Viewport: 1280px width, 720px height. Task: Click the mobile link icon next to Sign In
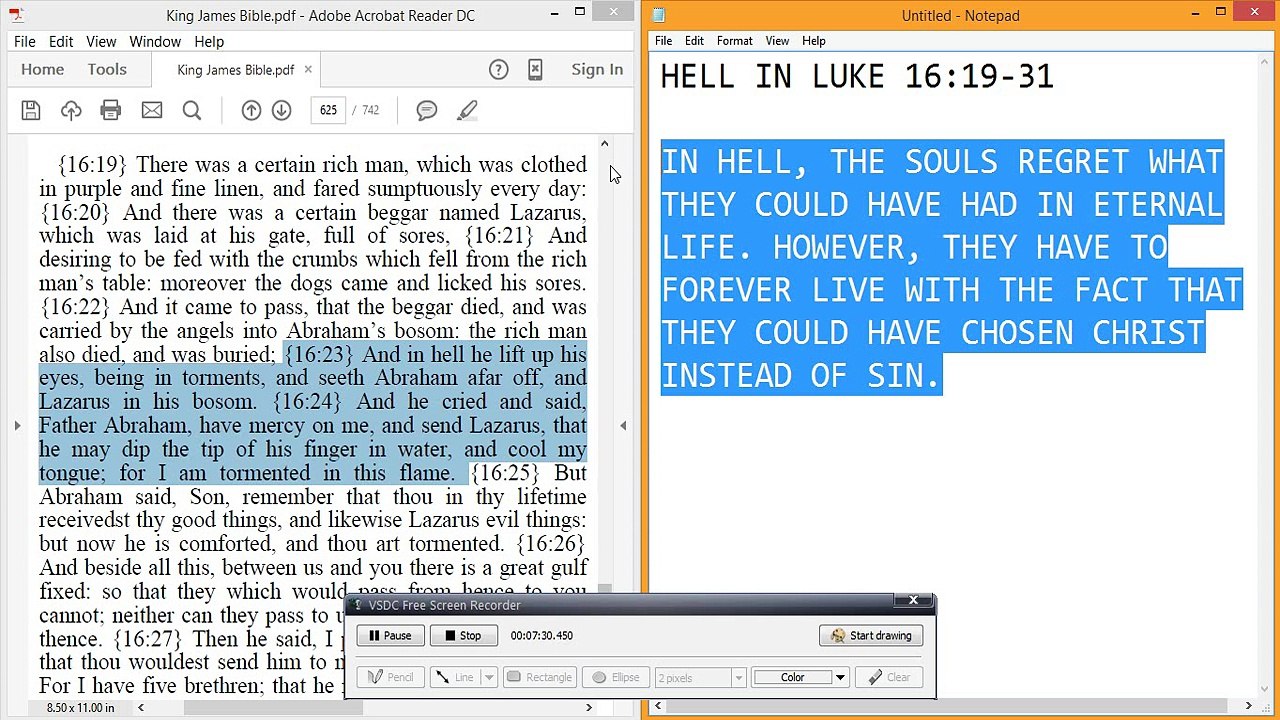click(535, 69)
